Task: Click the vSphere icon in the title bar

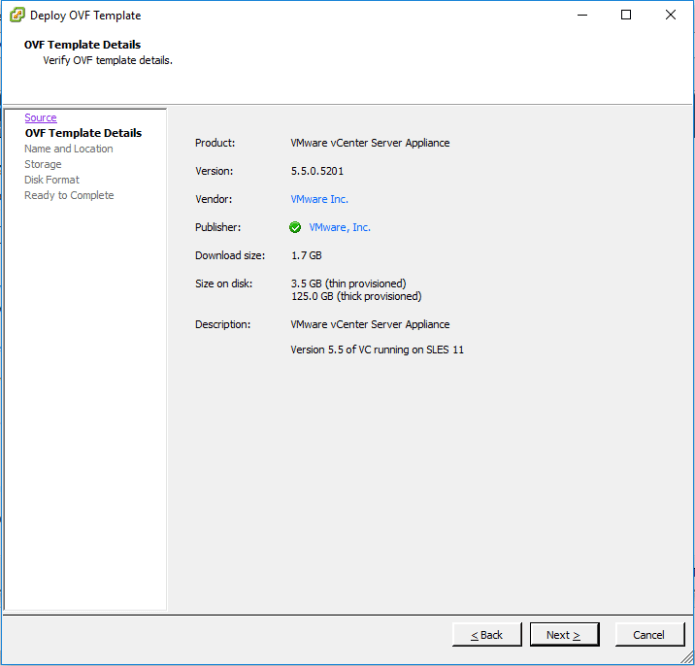Action: [x=17, y=15]
